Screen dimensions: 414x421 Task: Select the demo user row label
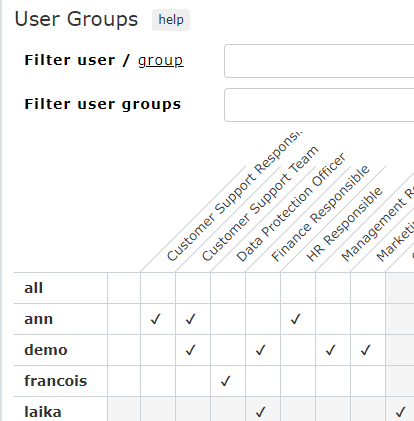coord(46,350)
